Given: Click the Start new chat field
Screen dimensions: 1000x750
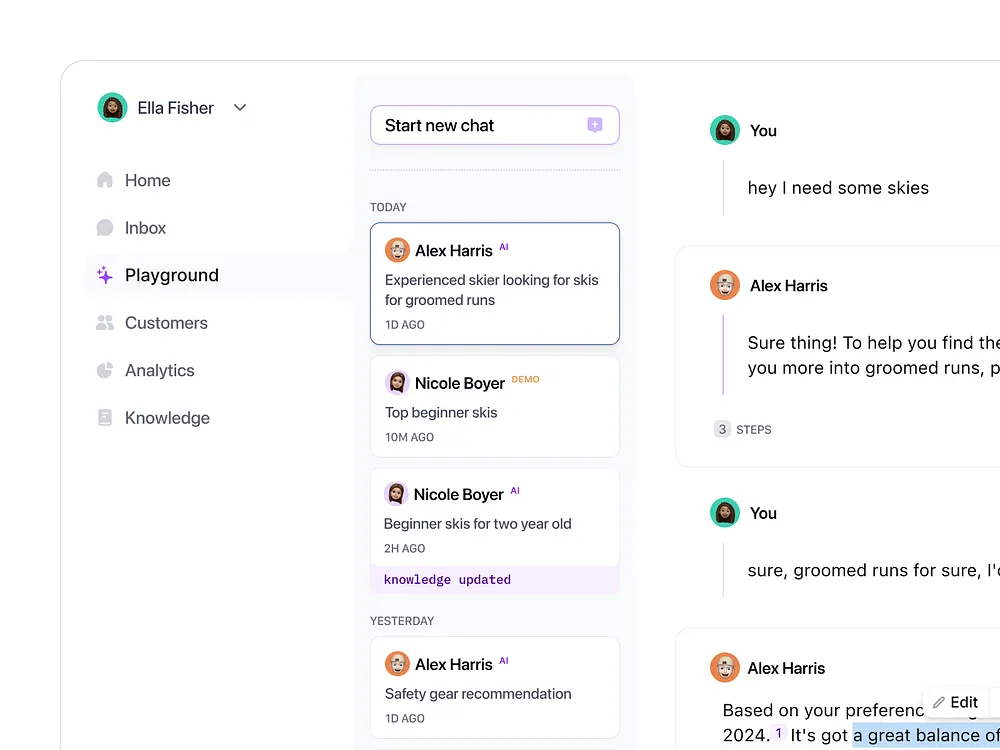Looking at the screenshot, I should (x=480, y=125).
